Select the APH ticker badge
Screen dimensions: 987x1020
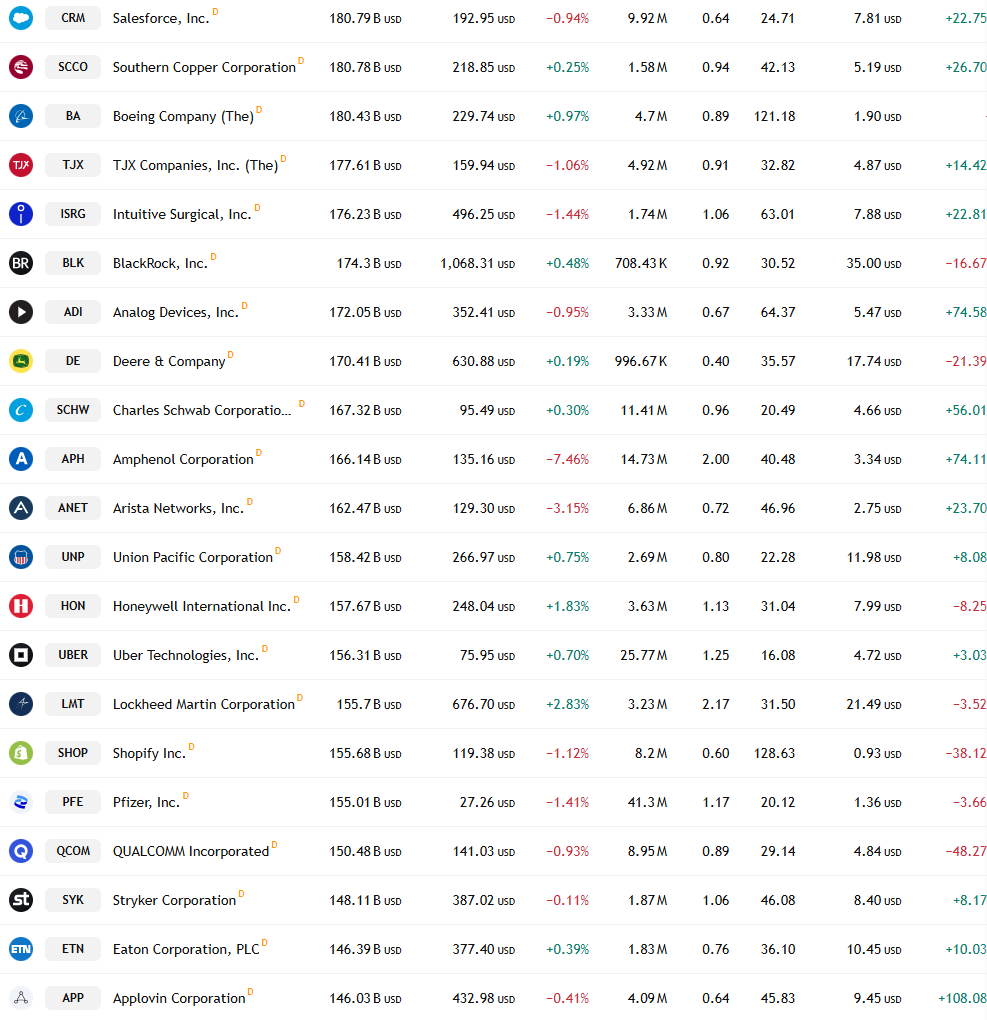pyautogui.click(x=73, y=459)
